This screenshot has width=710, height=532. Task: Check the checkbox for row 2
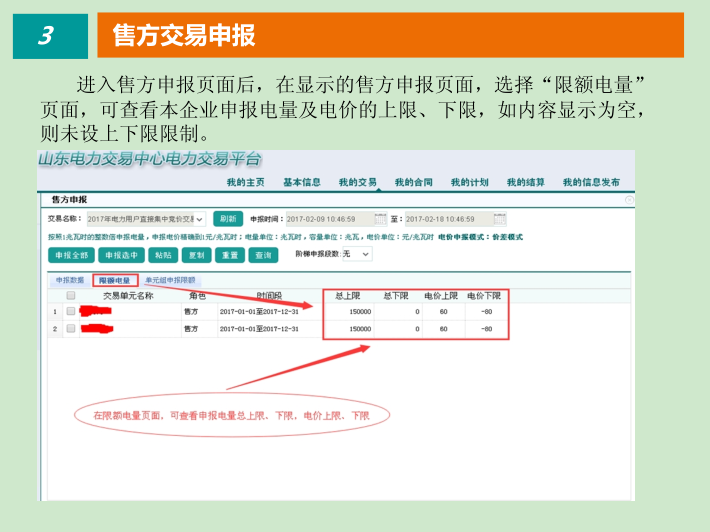click(71, 329)
